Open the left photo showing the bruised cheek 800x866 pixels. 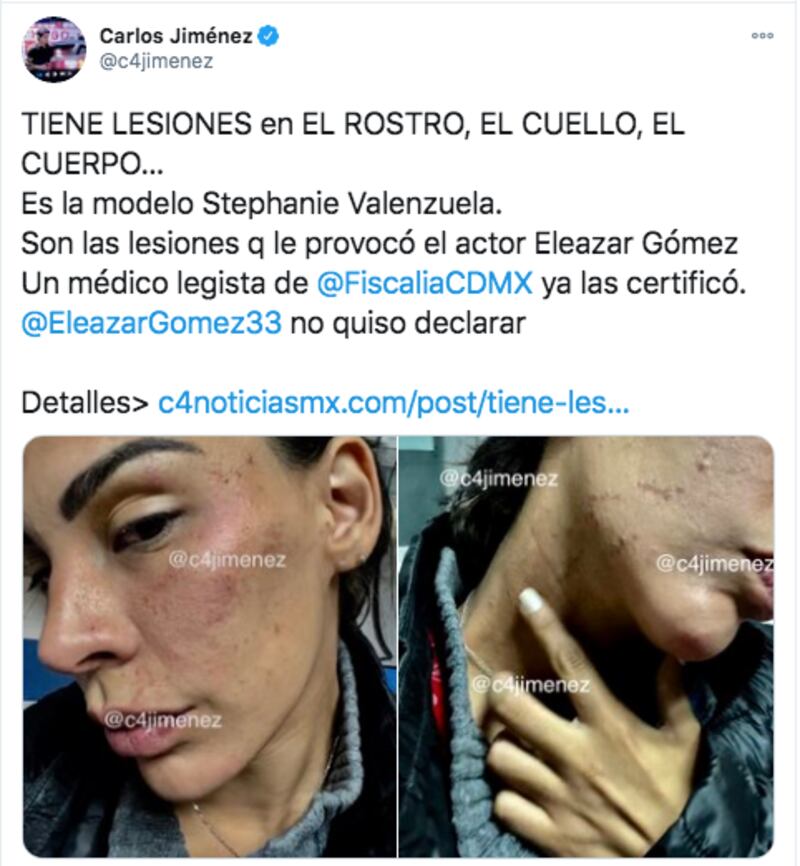209,646
